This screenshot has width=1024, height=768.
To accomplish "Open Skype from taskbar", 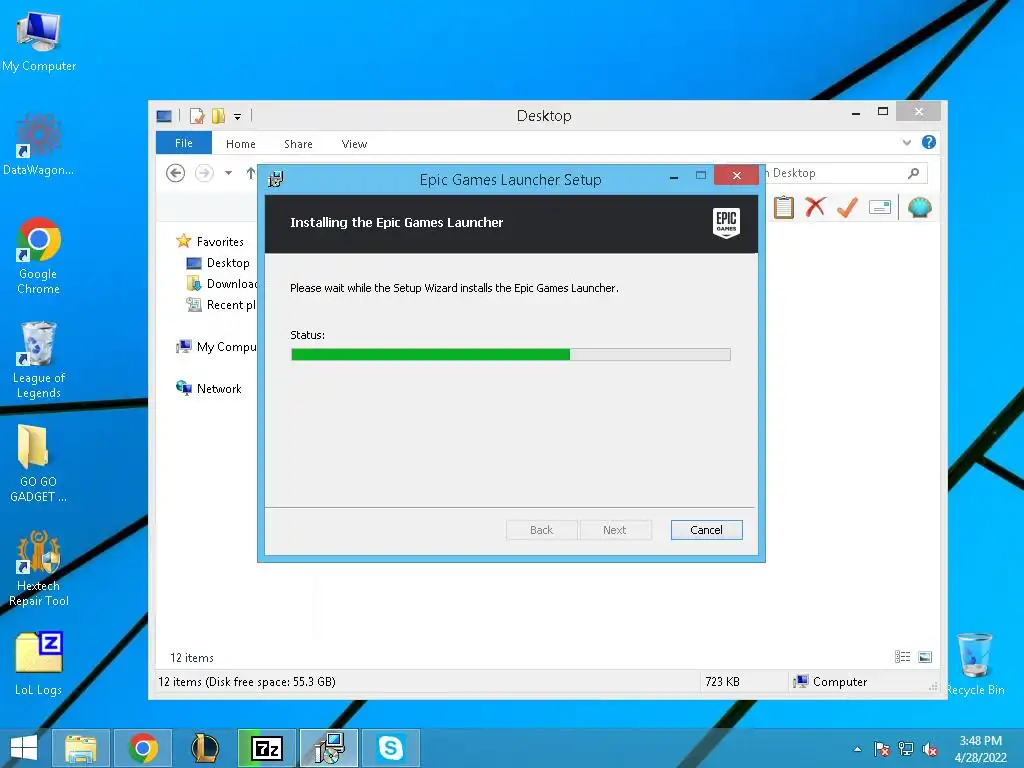I will (x=391, y=748).
